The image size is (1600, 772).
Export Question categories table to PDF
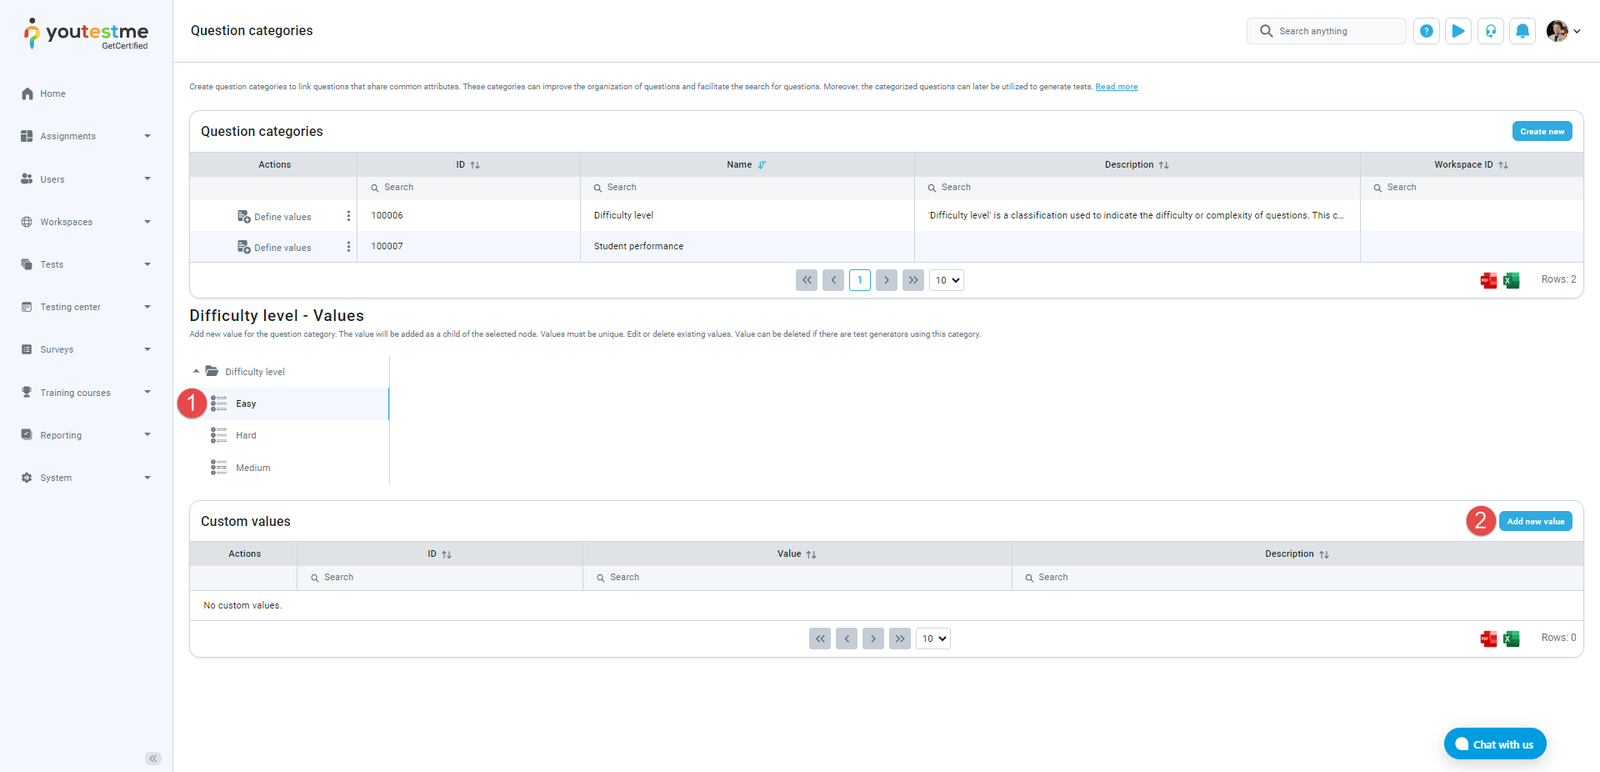1488,280
